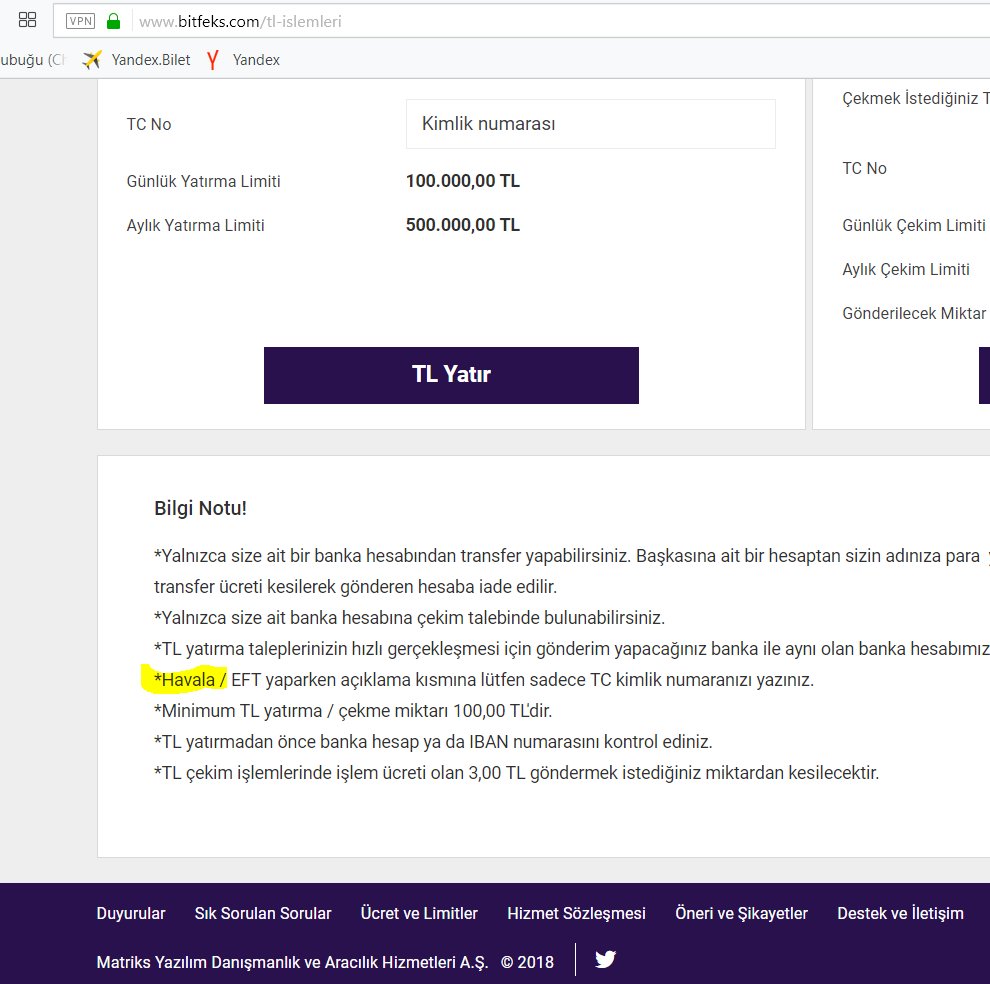Click the Minimum TL yatırma note line
This screenshot has height=984, width=990.
click(353, 711)
